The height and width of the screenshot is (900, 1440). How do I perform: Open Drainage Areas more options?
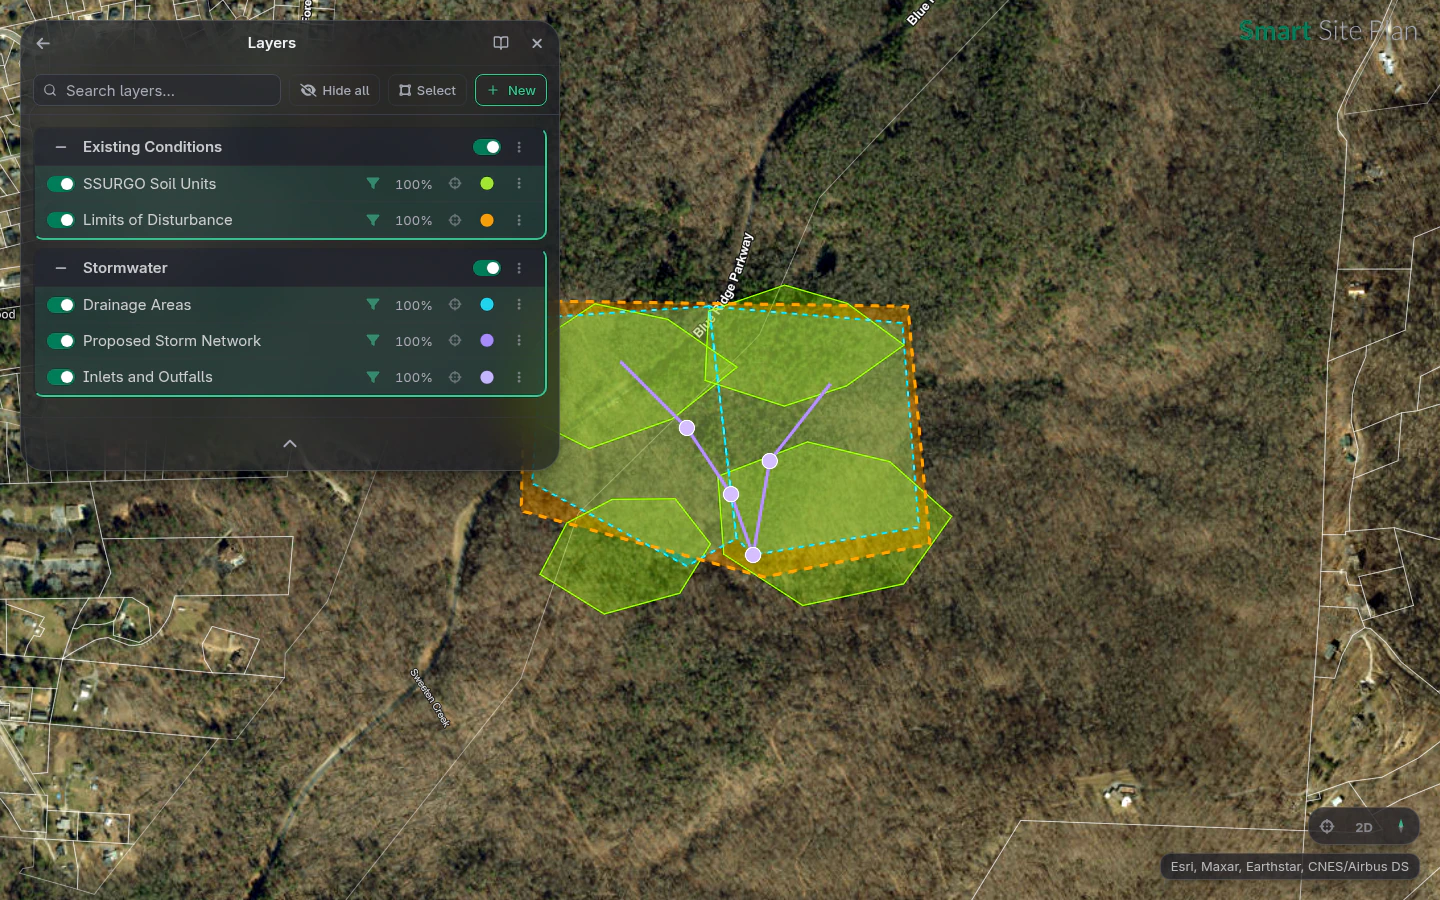pyautogui.click(x=519, y=305)
